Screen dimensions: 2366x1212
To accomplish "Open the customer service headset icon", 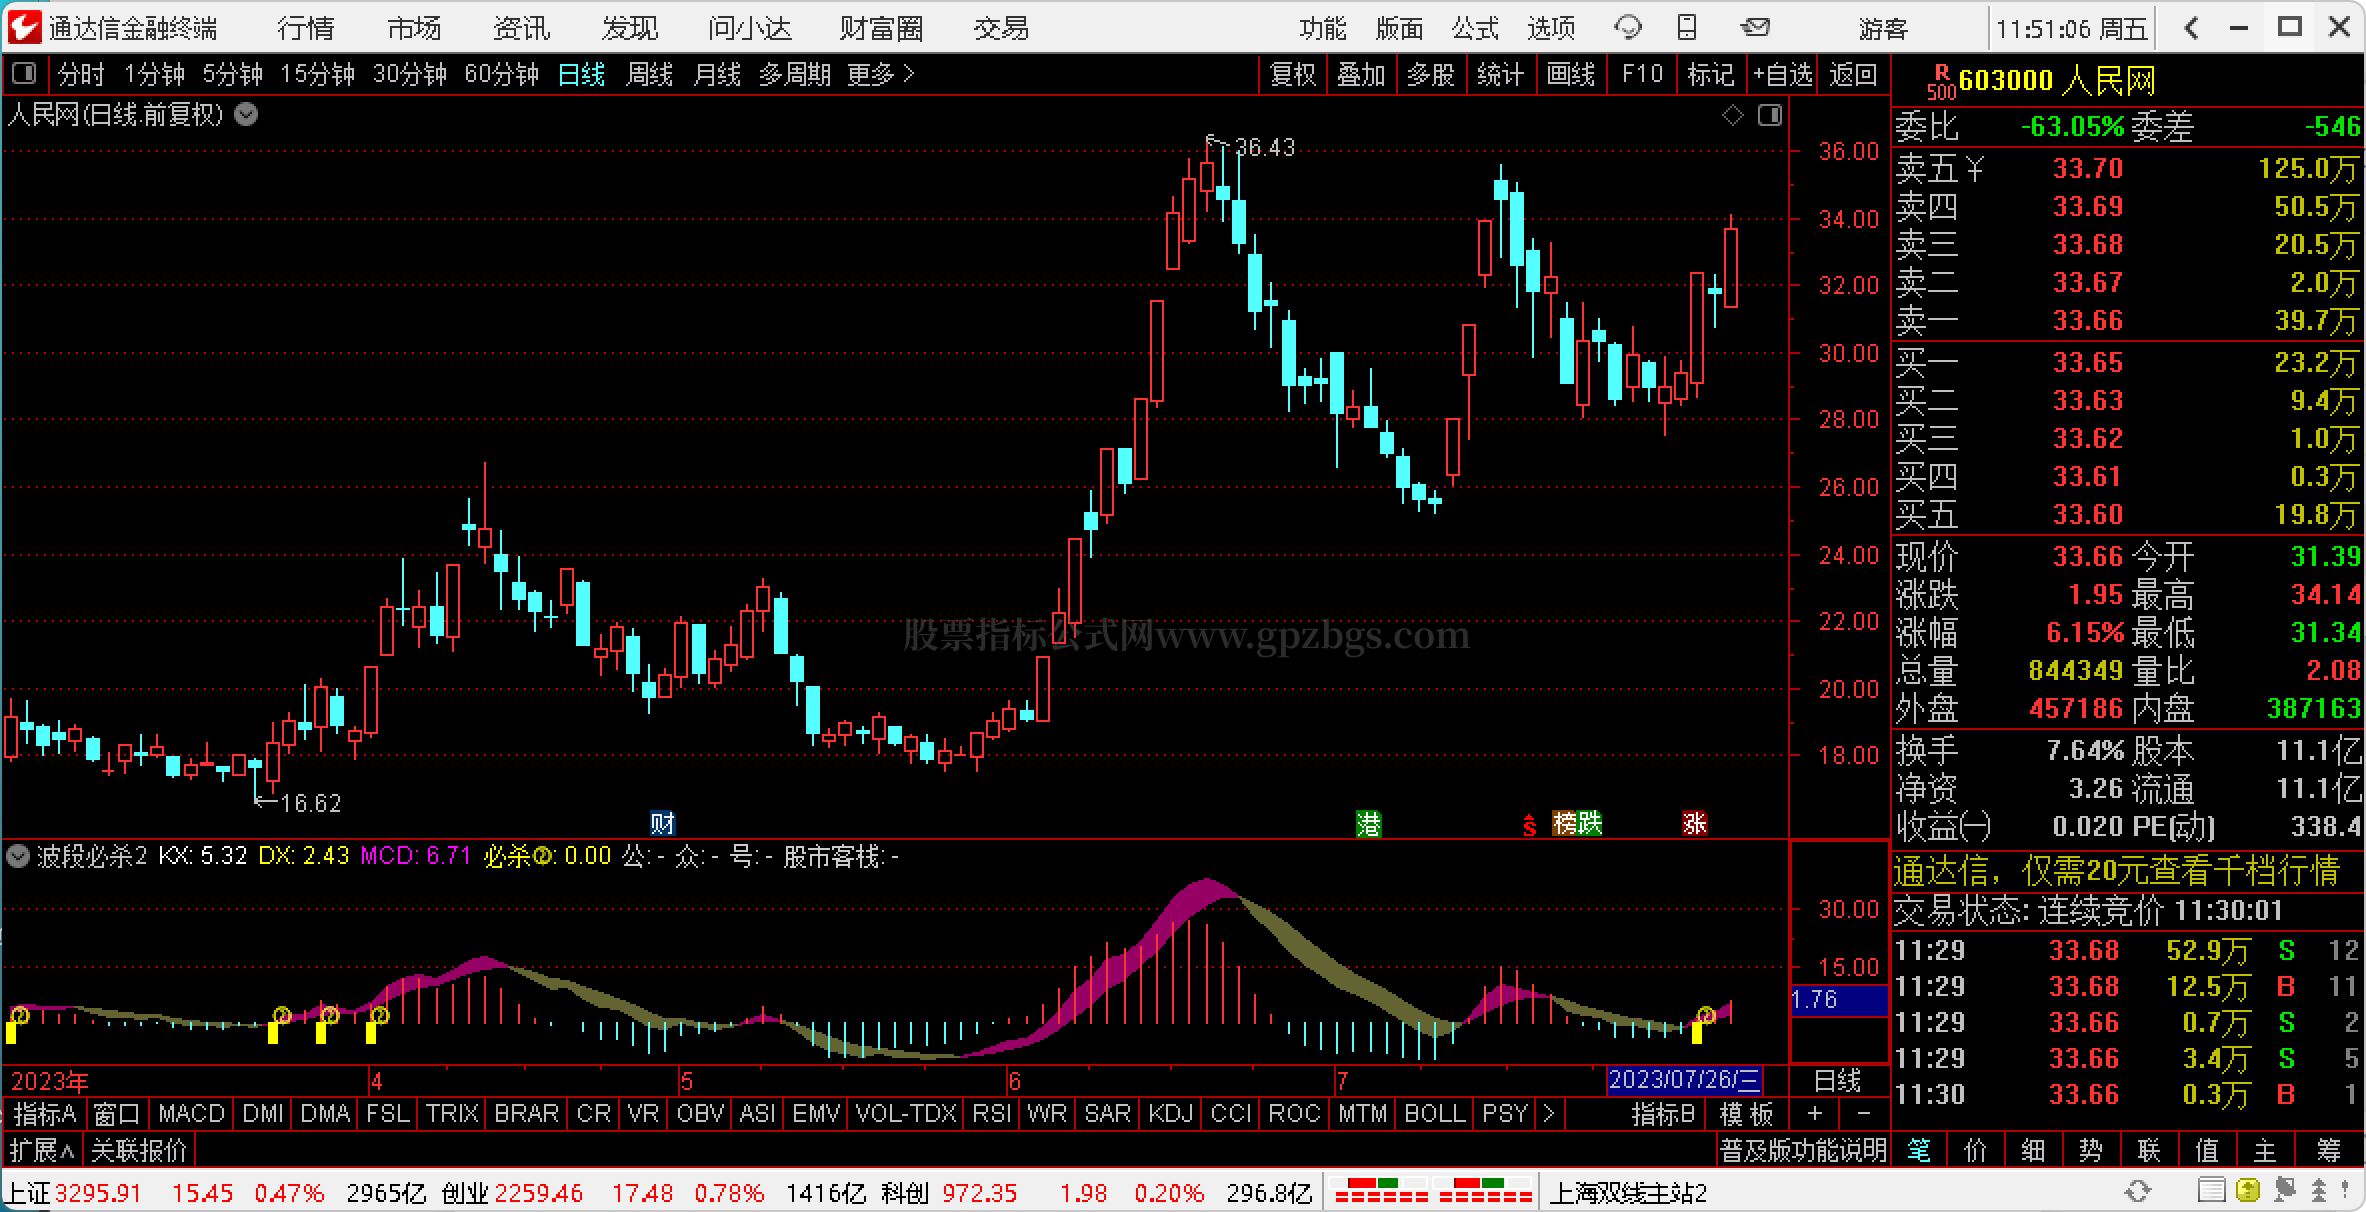I will point(1628,28).
